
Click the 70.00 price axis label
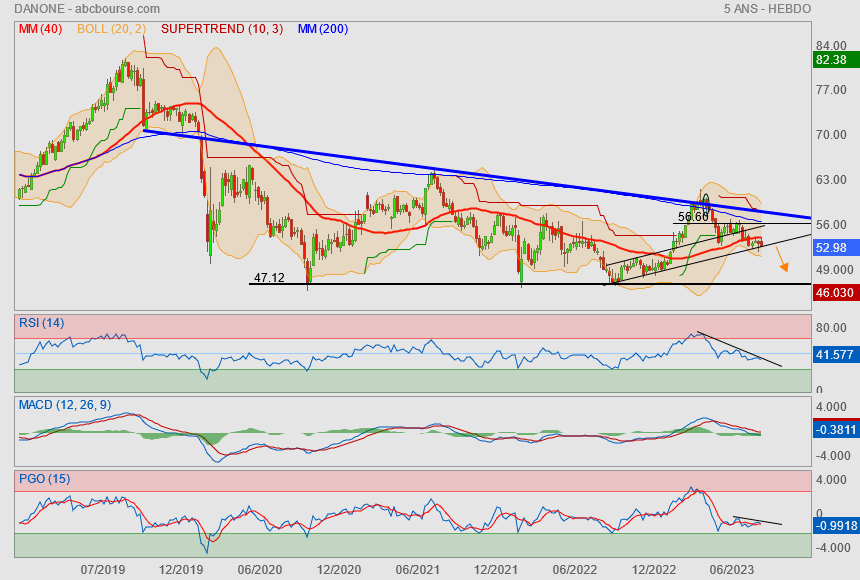[x=831, y=135]
